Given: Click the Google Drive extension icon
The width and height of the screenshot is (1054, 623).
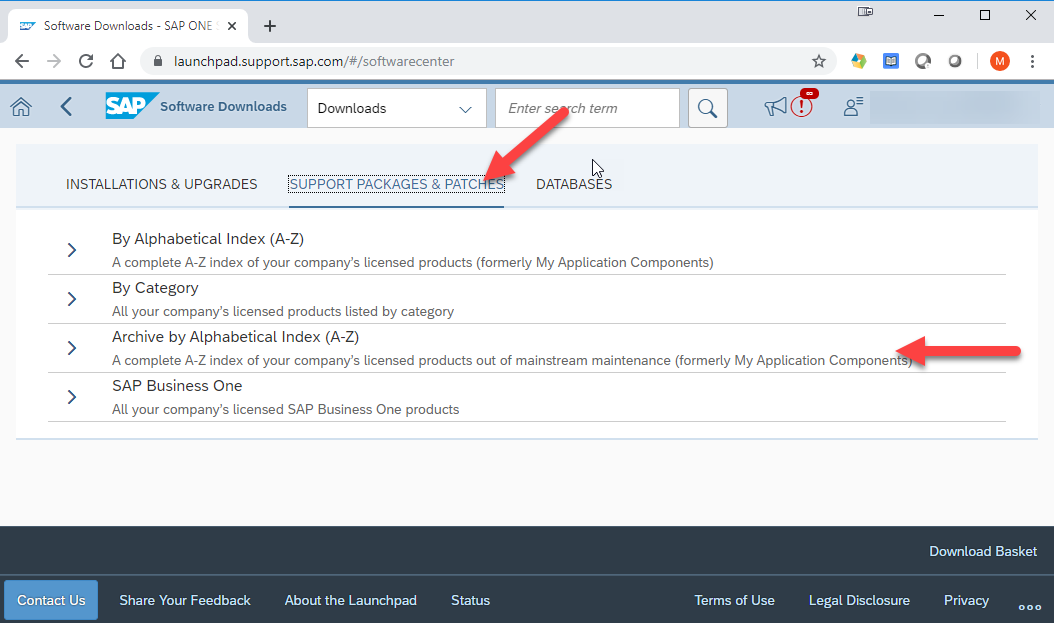Looking at the screenshot, I should pyautogui.click(x=858, y=61).
